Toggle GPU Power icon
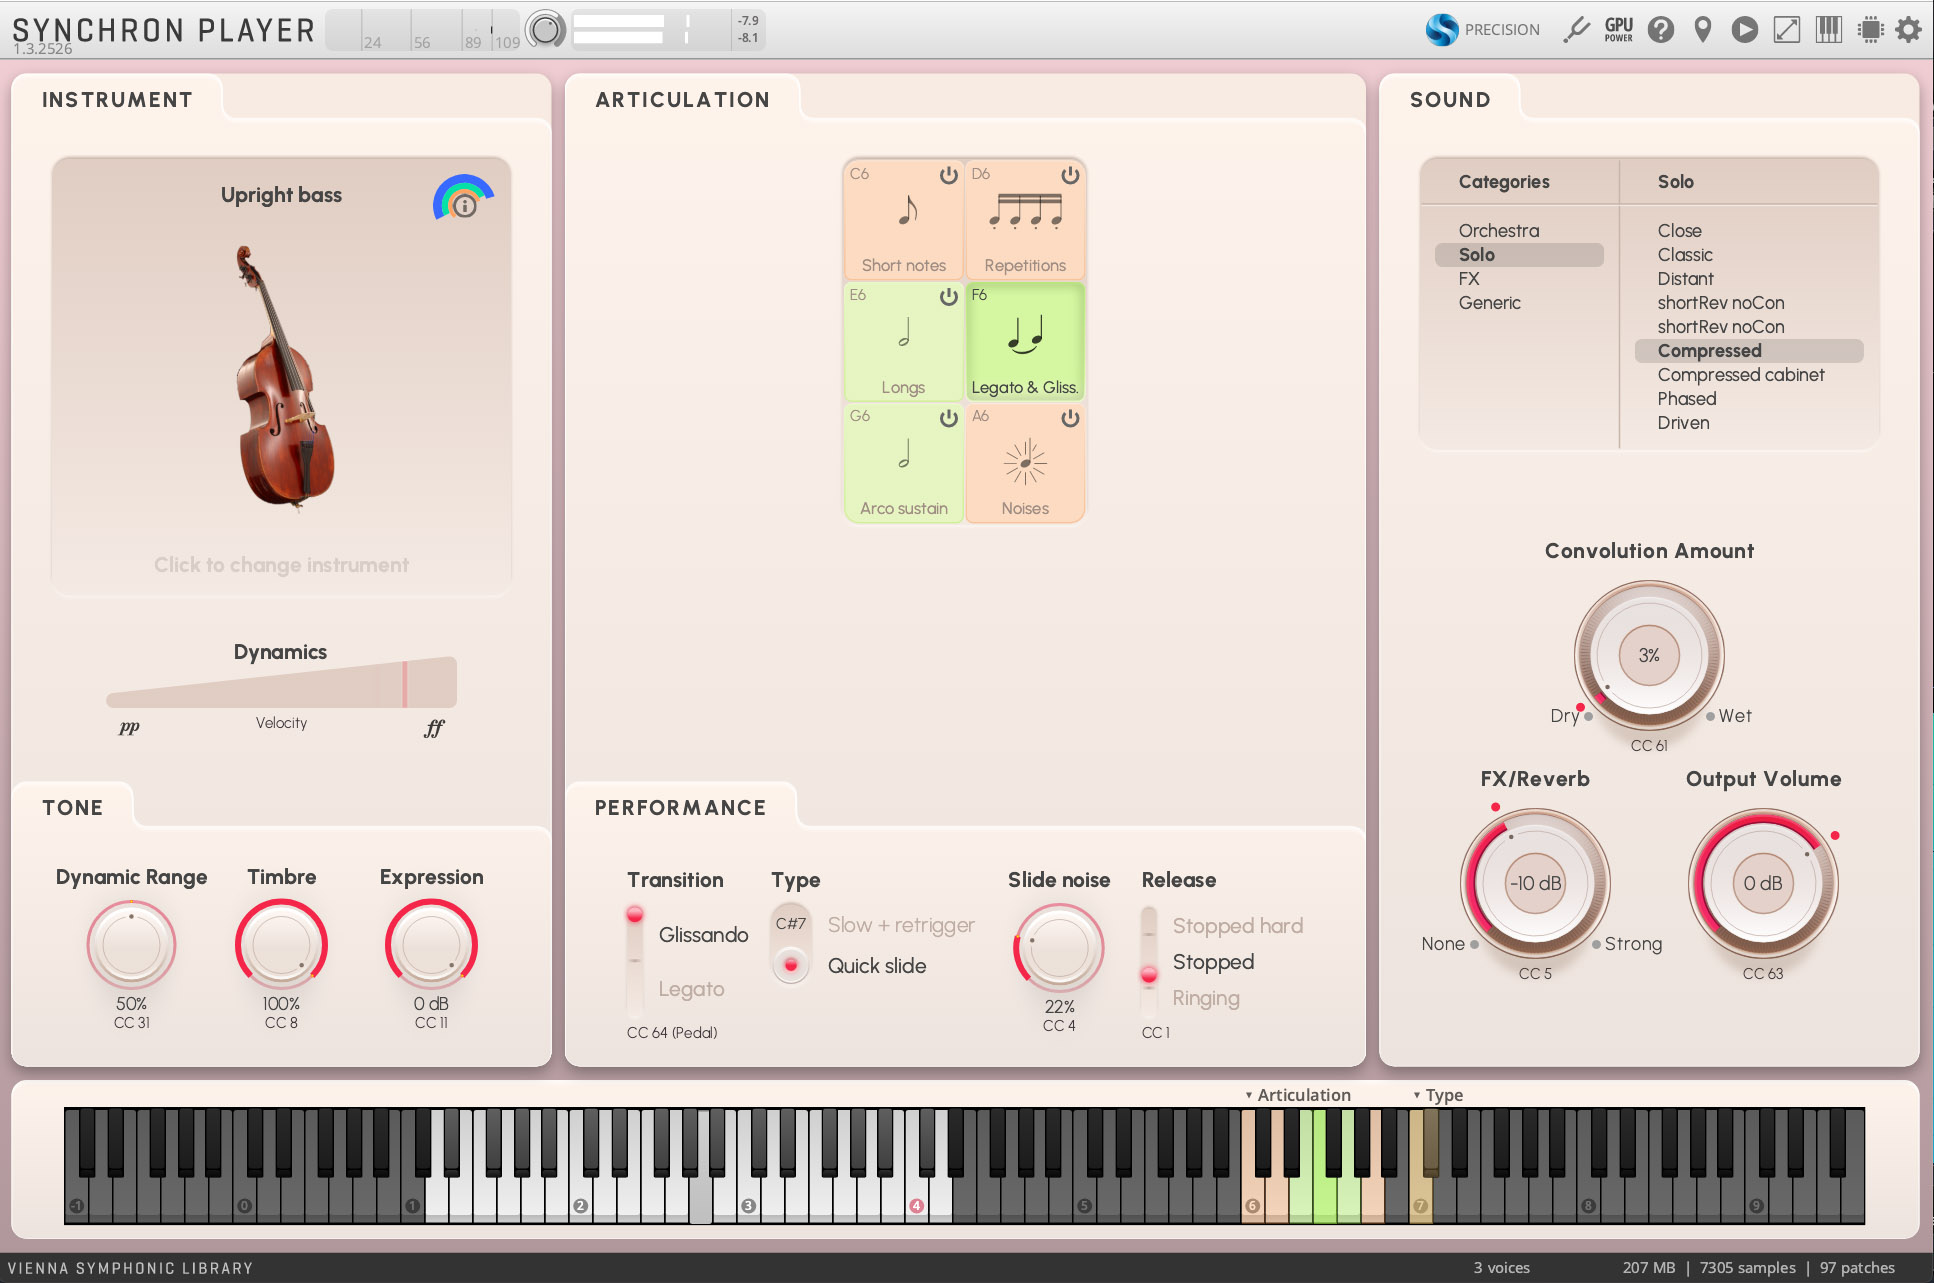 point(1619,30)
